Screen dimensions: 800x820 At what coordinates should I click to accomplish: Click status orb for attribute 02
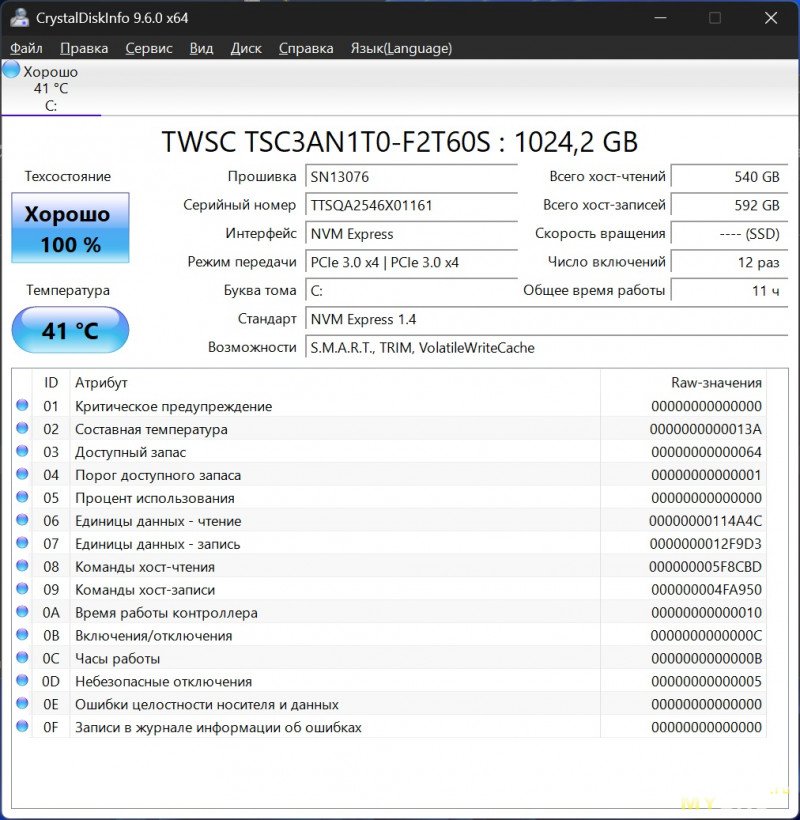tap(22, 428)
